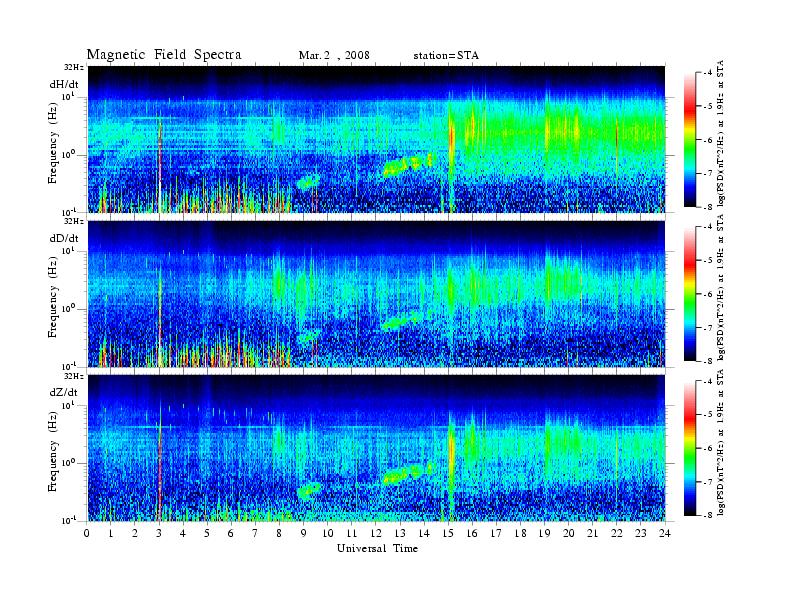This screenshot has height=612, width=792.
Task: Click the "-7" value on dD/dt color scale
Action: pyautogui.click(x=707, y=328)
